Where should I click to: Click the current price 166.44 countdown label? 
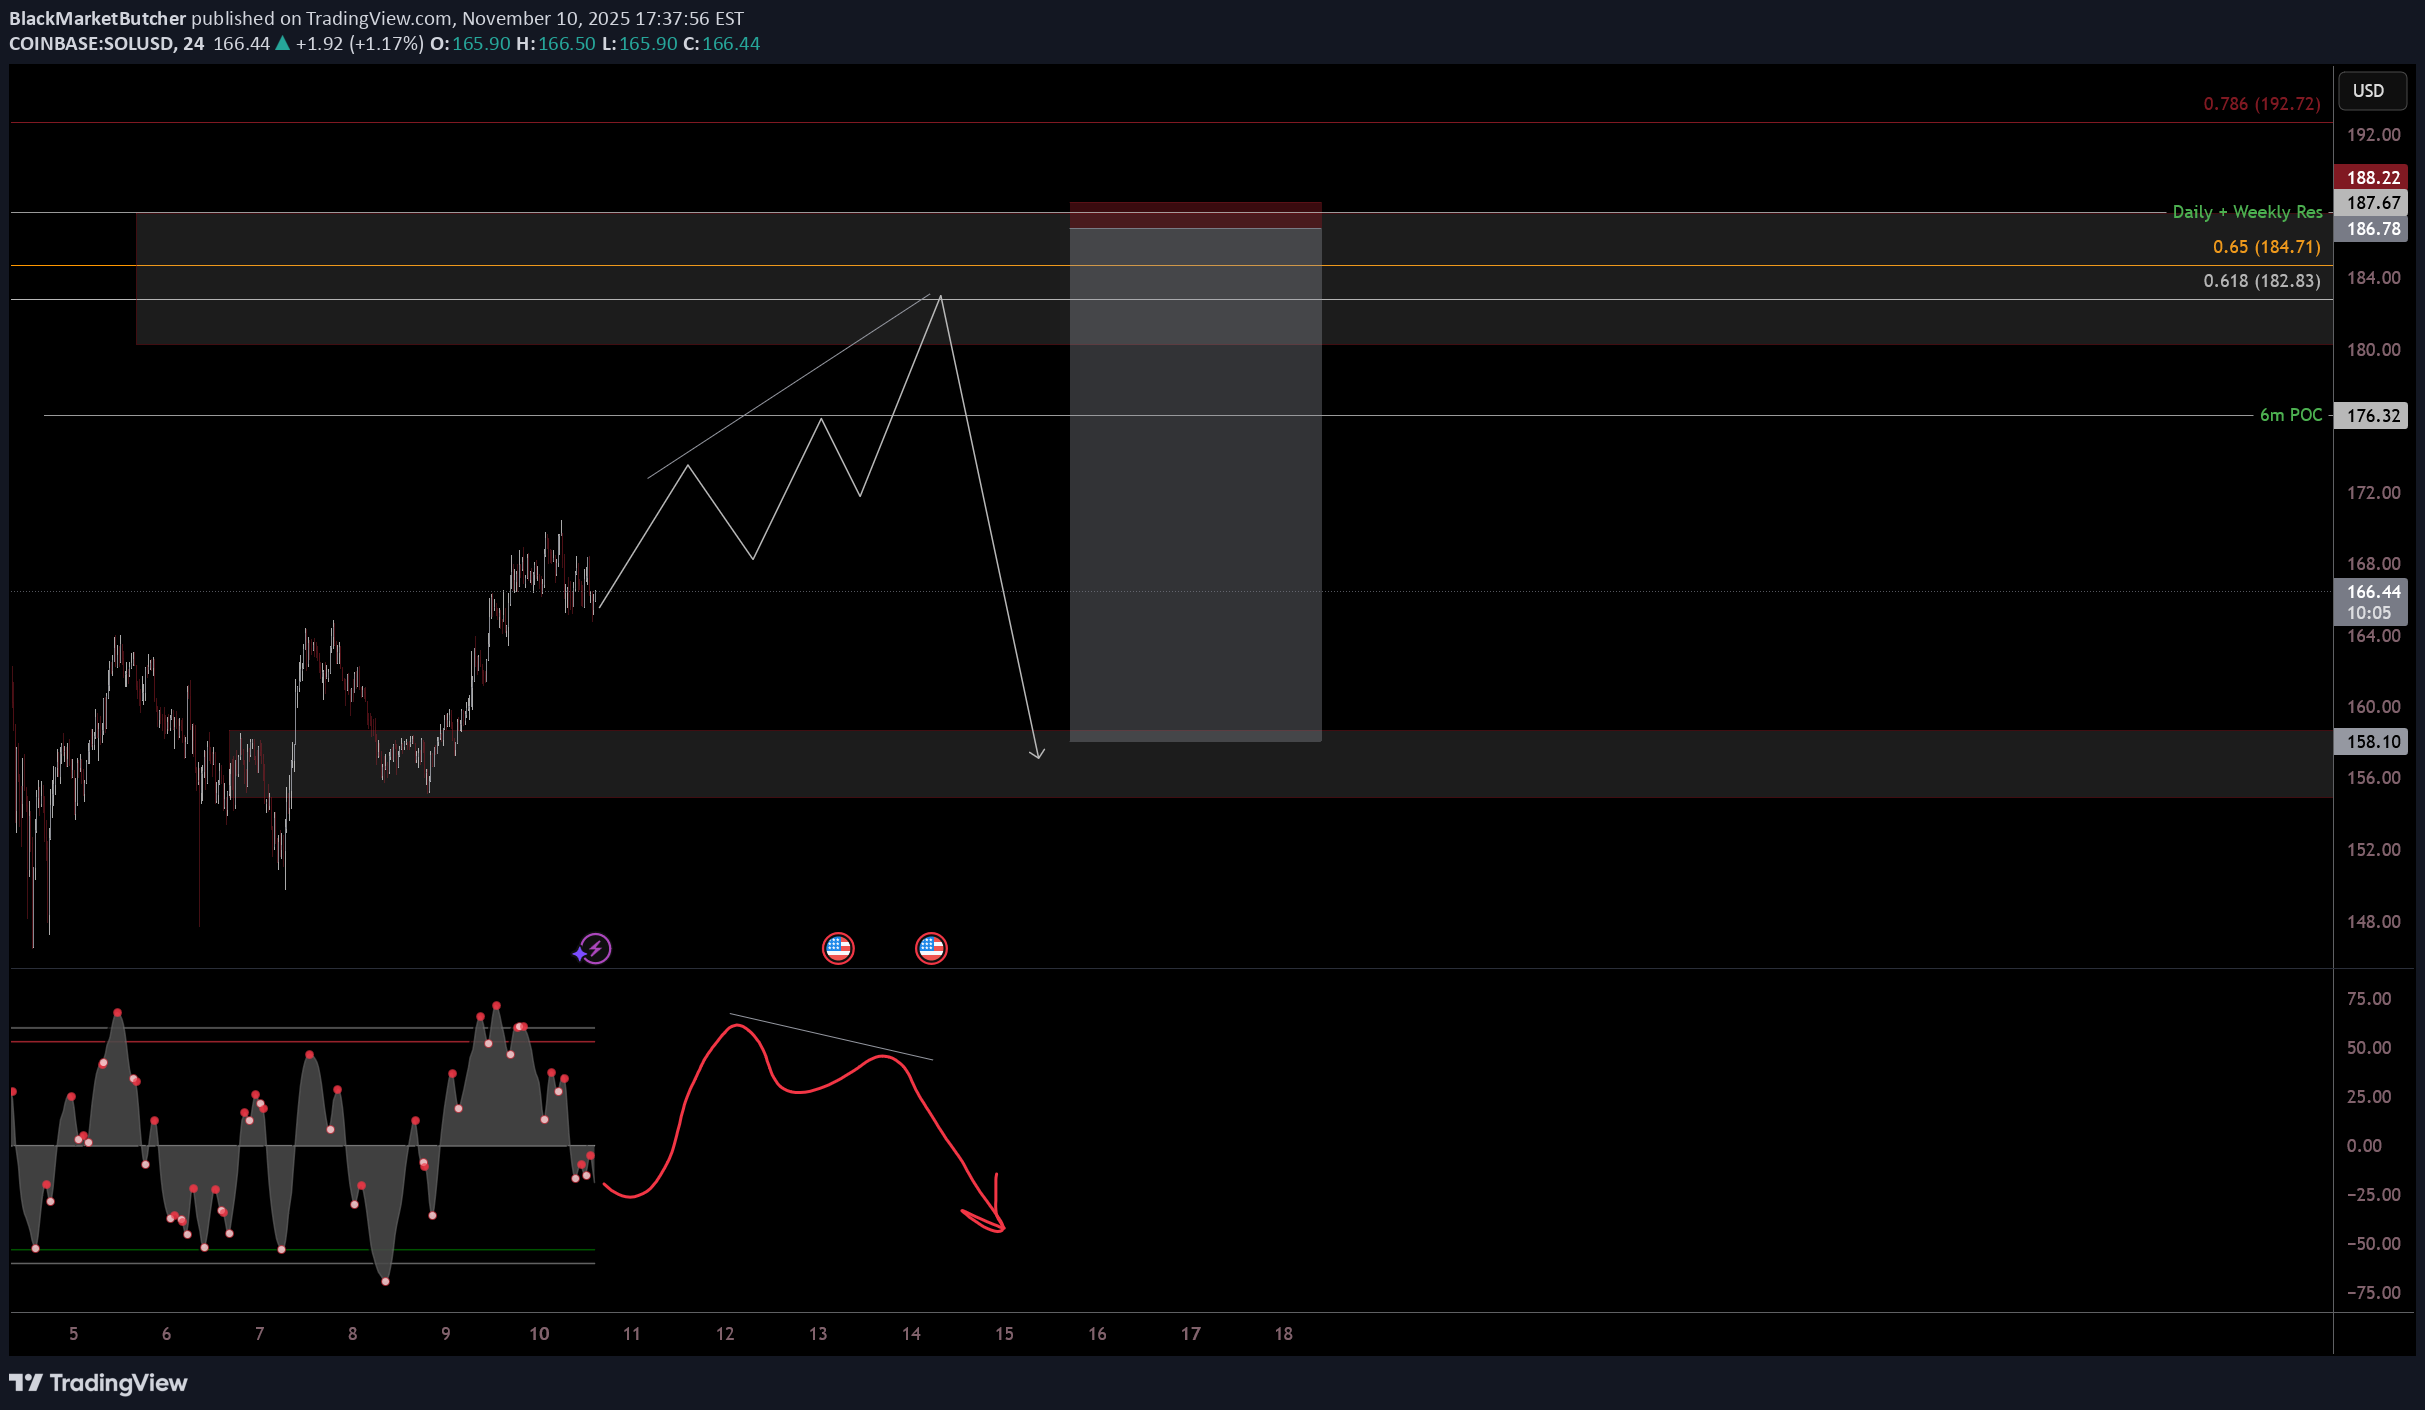coord(2371,602)
